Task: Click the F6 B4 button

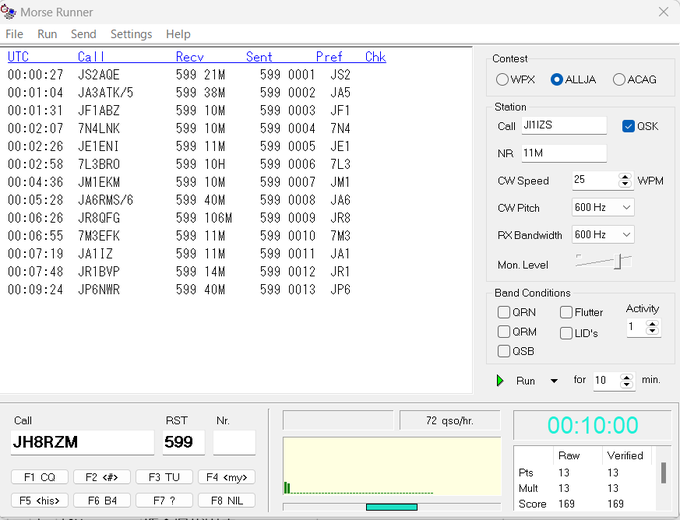Action: tap(102, 500)
